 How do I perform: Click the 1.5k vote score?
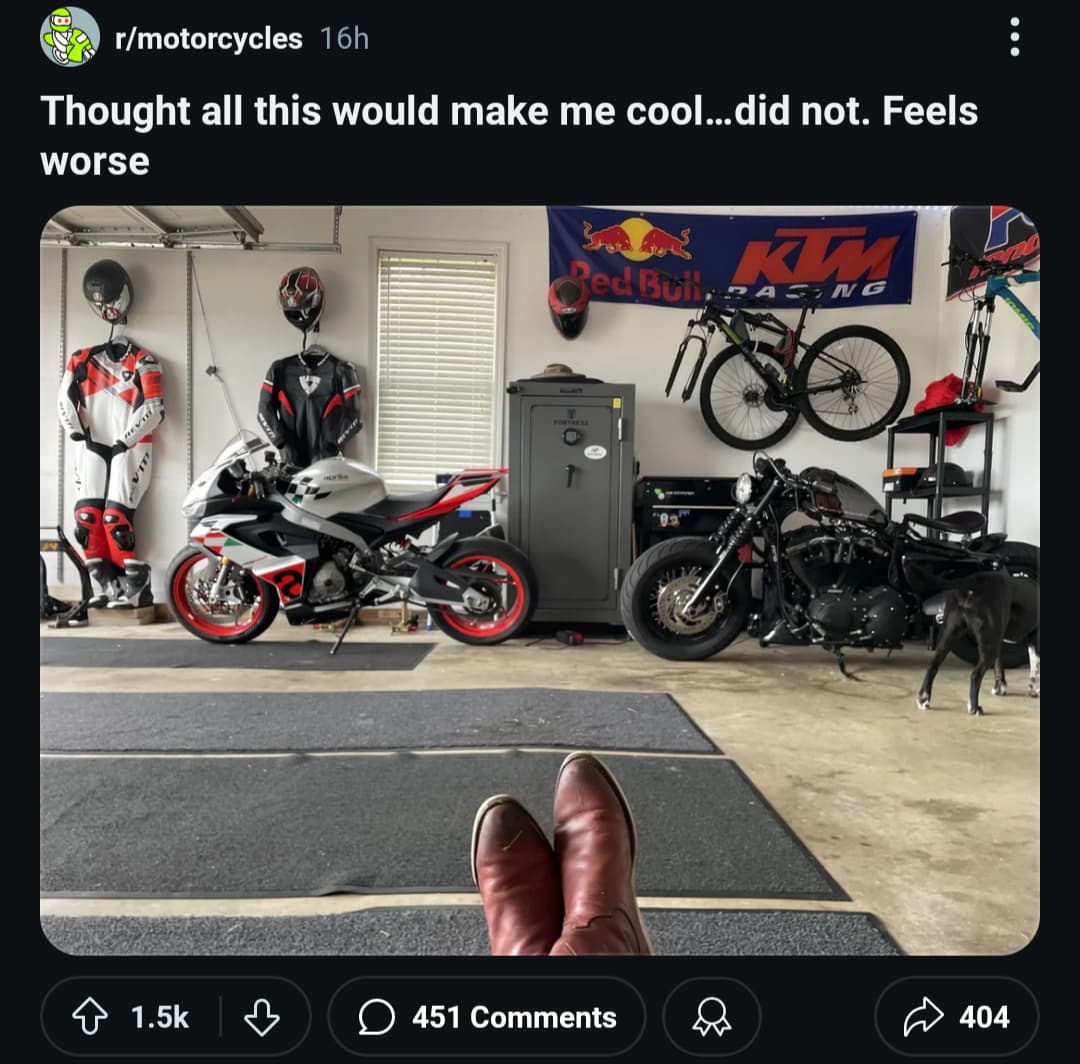(x=159, y=1016)
